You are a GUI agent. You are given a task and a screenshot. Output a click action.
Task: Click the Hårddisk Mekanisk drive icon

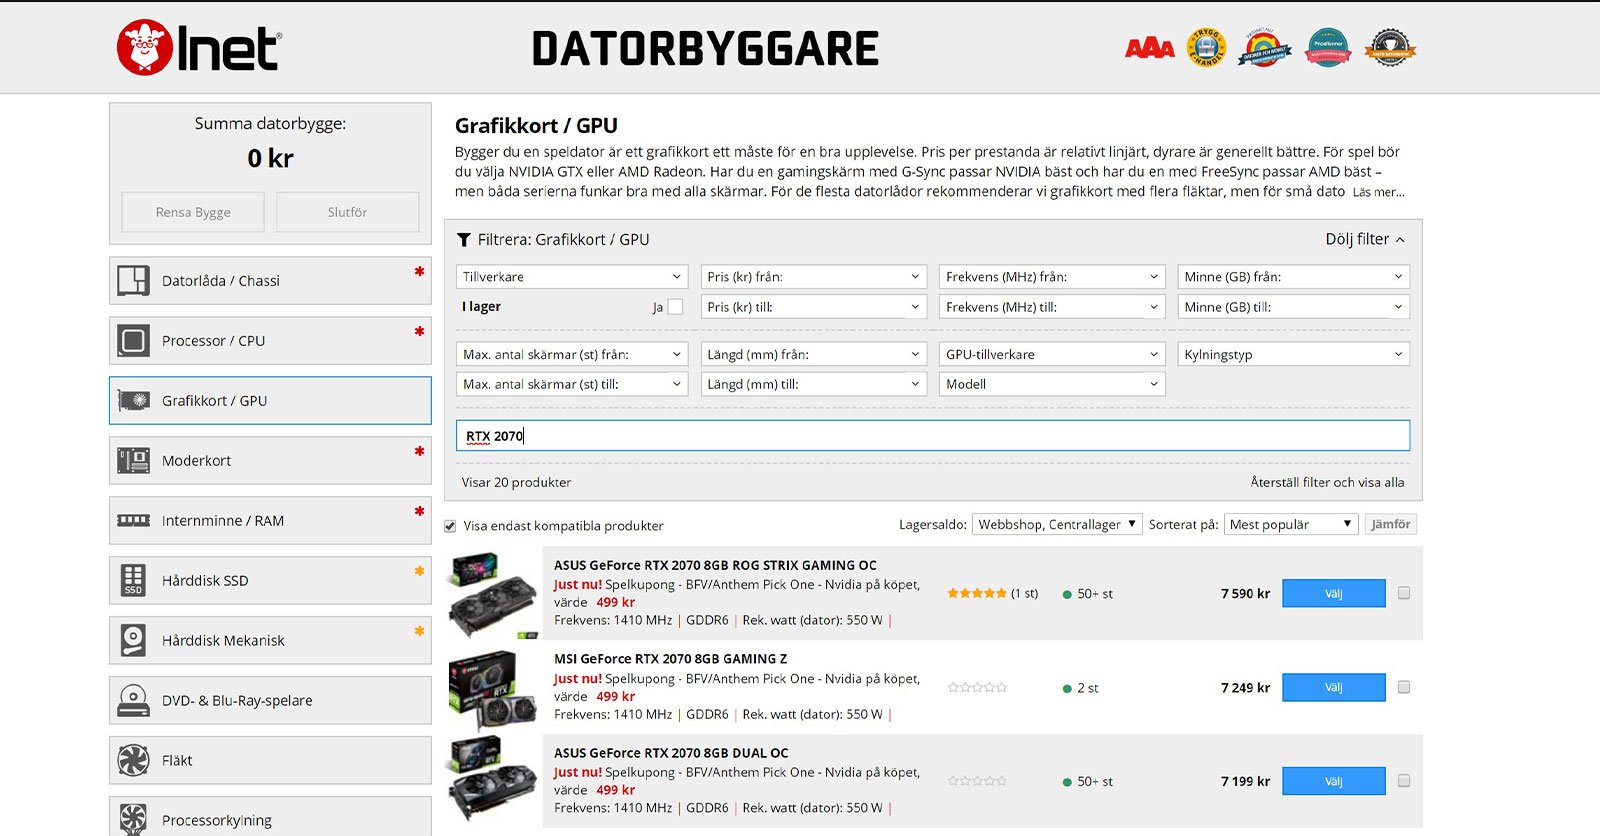133,641
